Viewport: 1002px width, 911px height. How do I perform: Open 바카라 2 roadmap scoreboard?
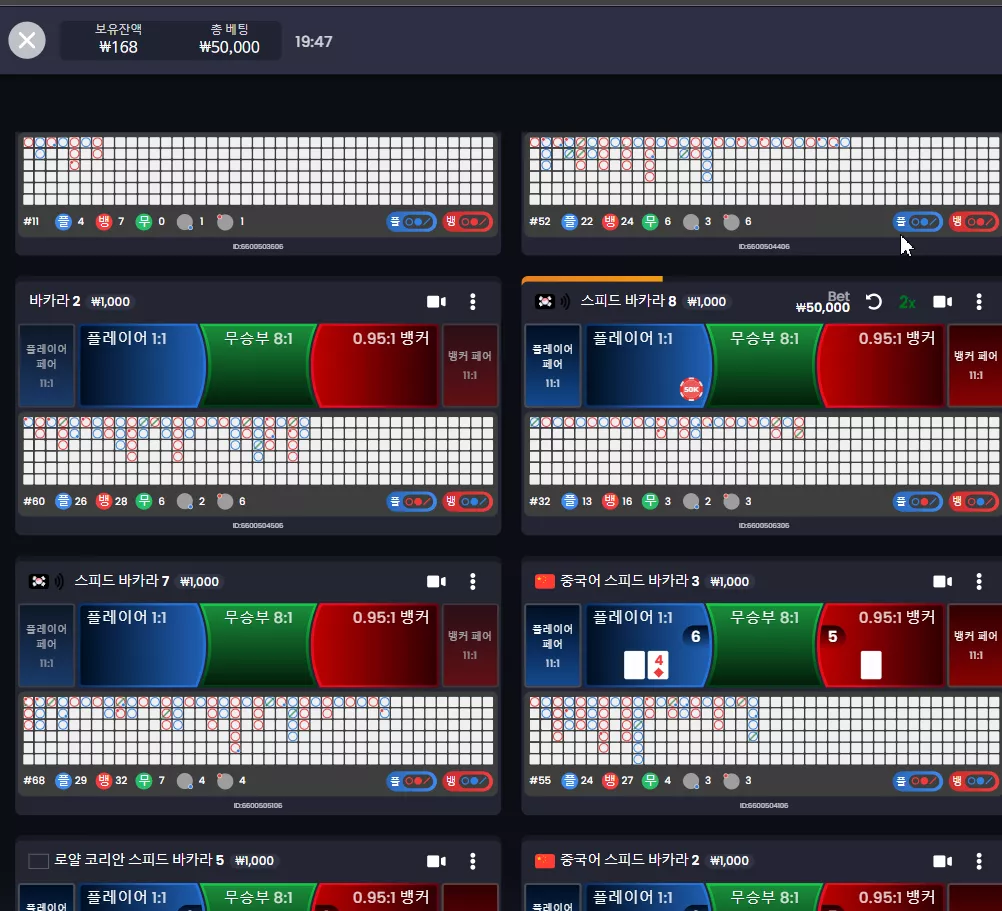click(258, 450)
